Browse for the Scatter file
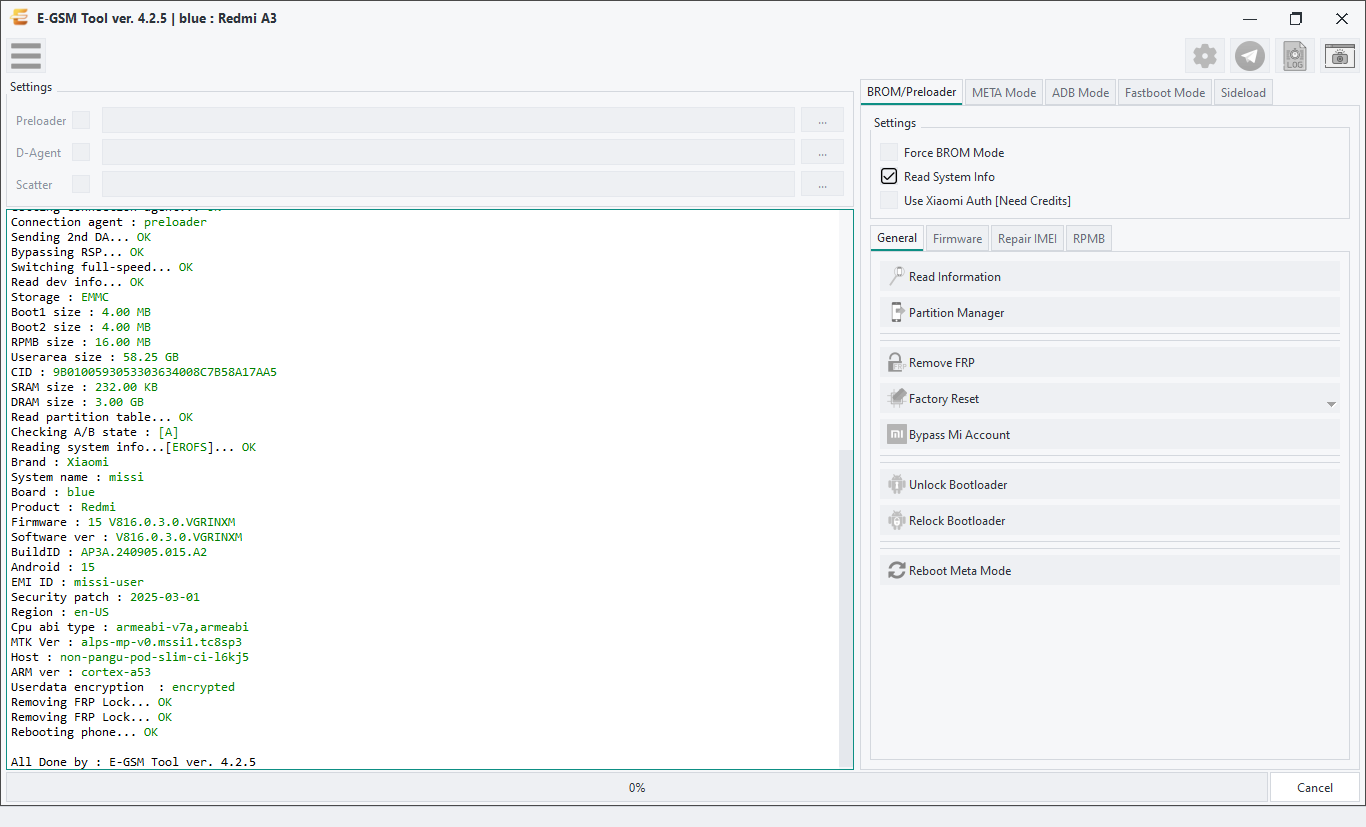Screen dimensions: 1366x827 [x=822, y=184]
